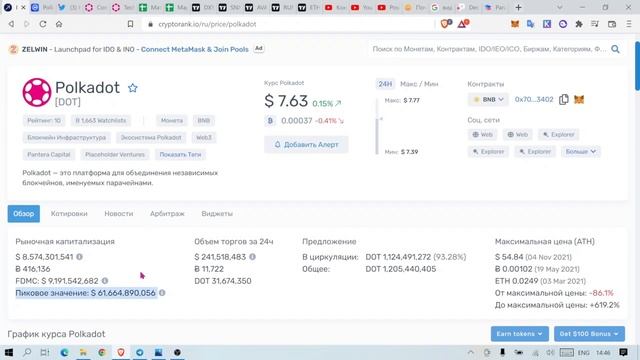Focus the coin search input field
This screenshot has width=640, height=360.
click(x=489, y=49)
